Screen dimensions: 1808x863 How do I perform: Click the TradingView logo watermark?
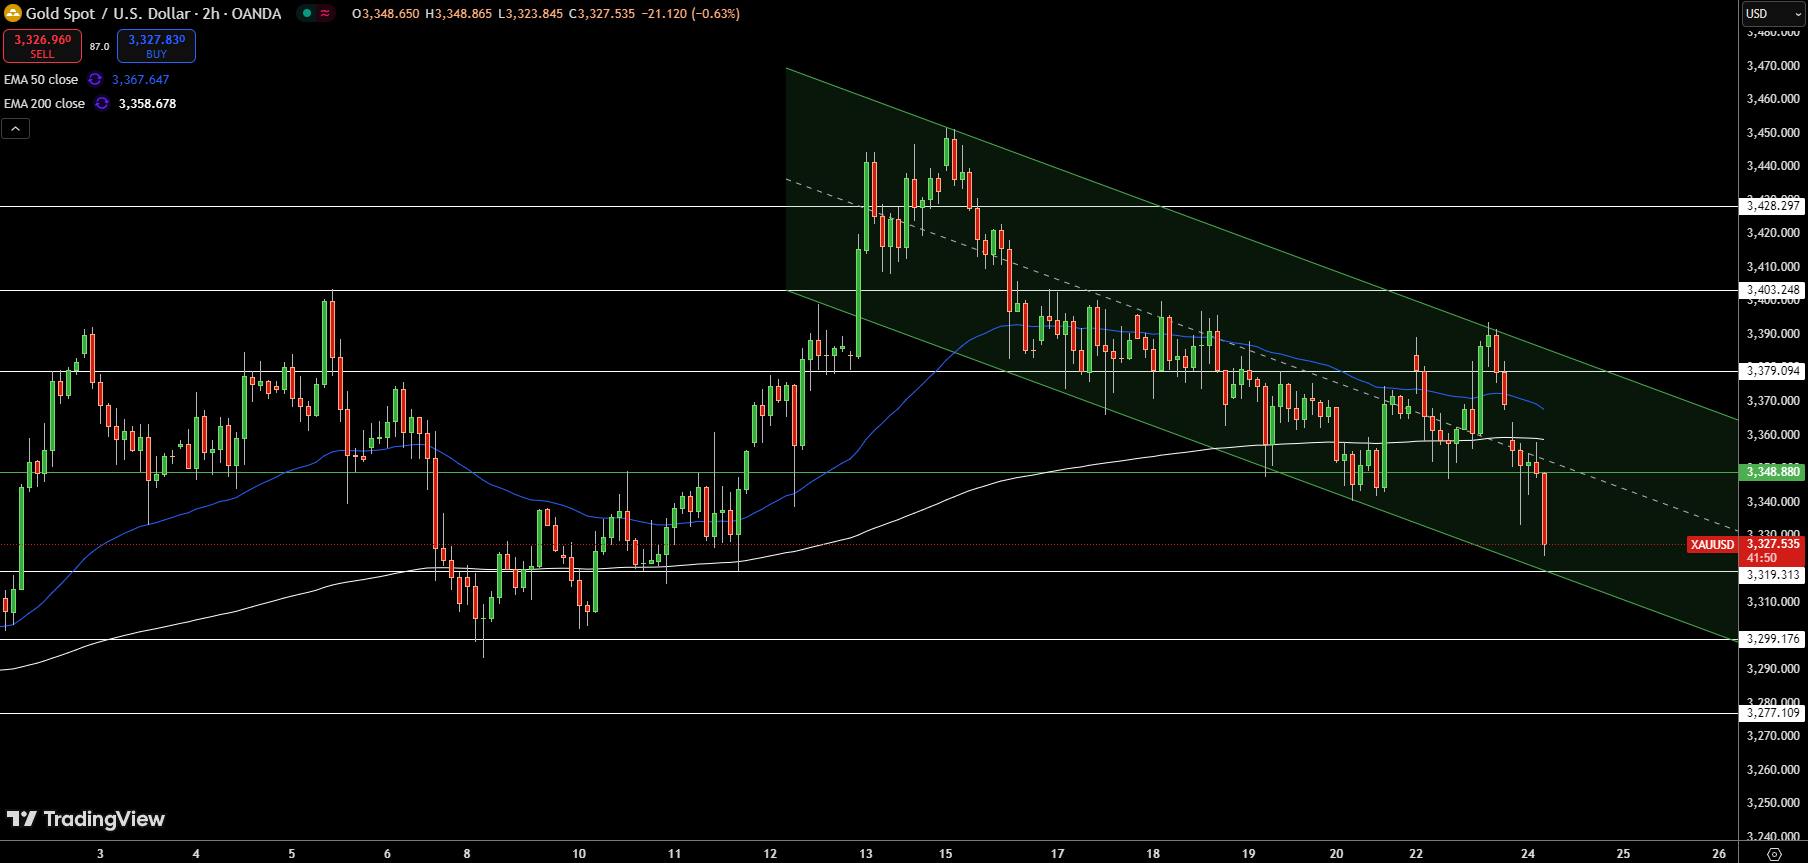tap(86, 819)
